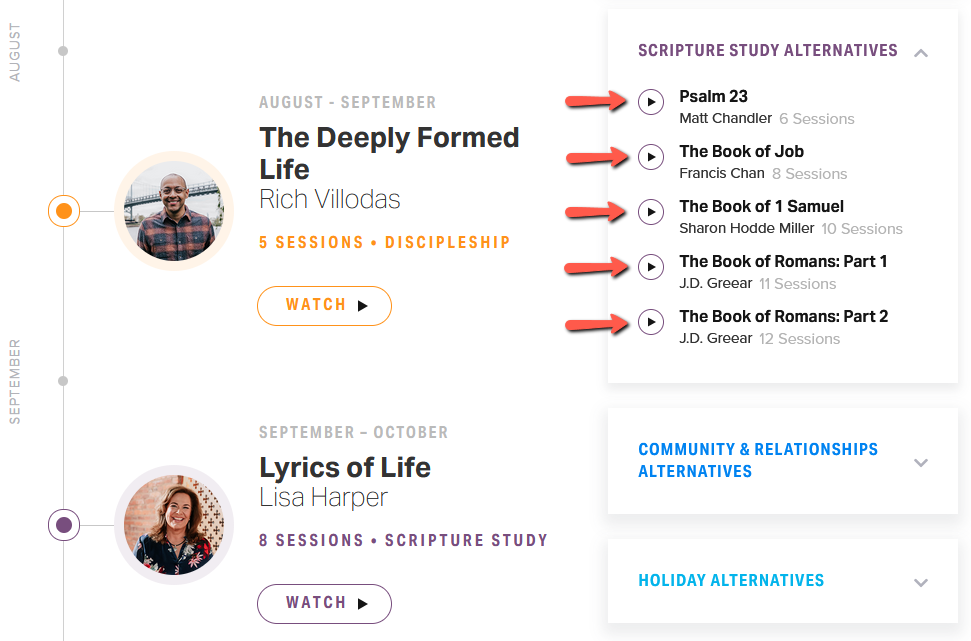
Task: Play The Book of Romans: Part 2
Action: coord(651,322)
